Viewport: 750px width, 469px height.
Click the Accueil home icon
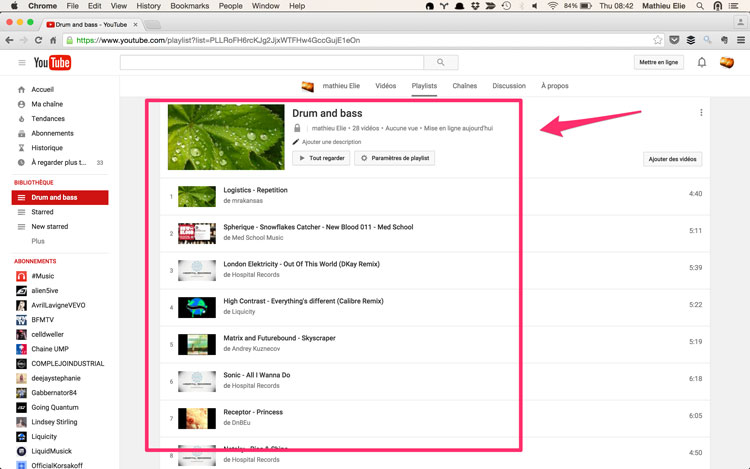pyautogui.click(x=21, y=89)
